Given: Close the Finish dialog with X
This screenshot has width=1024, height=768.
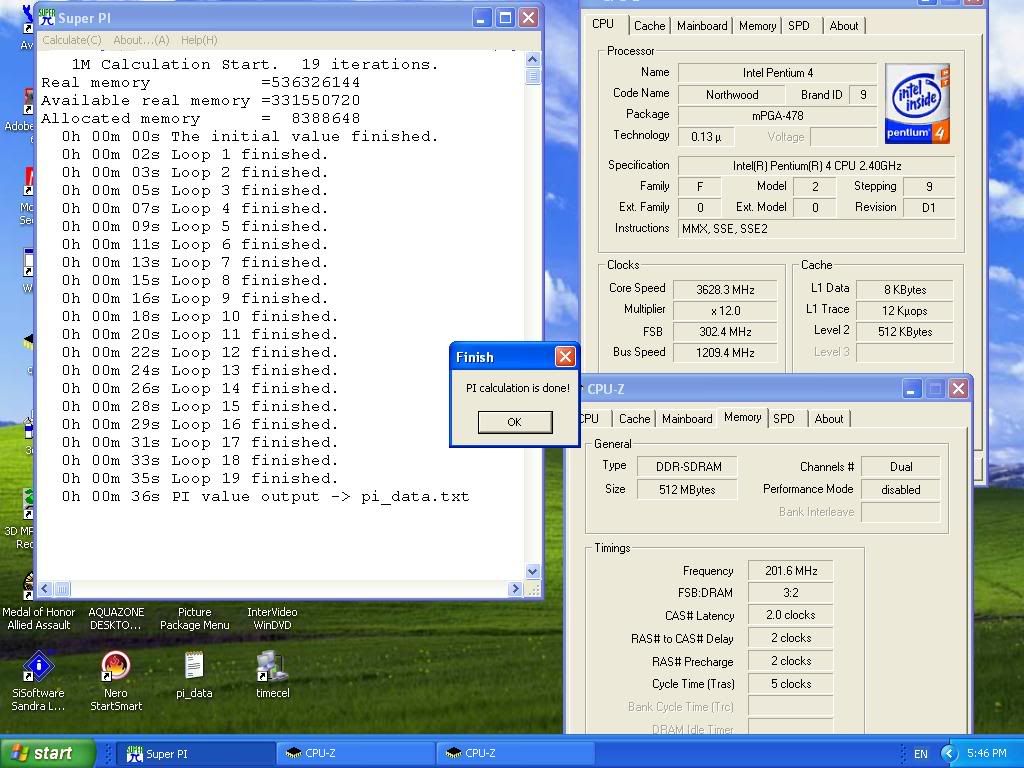Looking at the screenshot, I should tap(565, 357).
